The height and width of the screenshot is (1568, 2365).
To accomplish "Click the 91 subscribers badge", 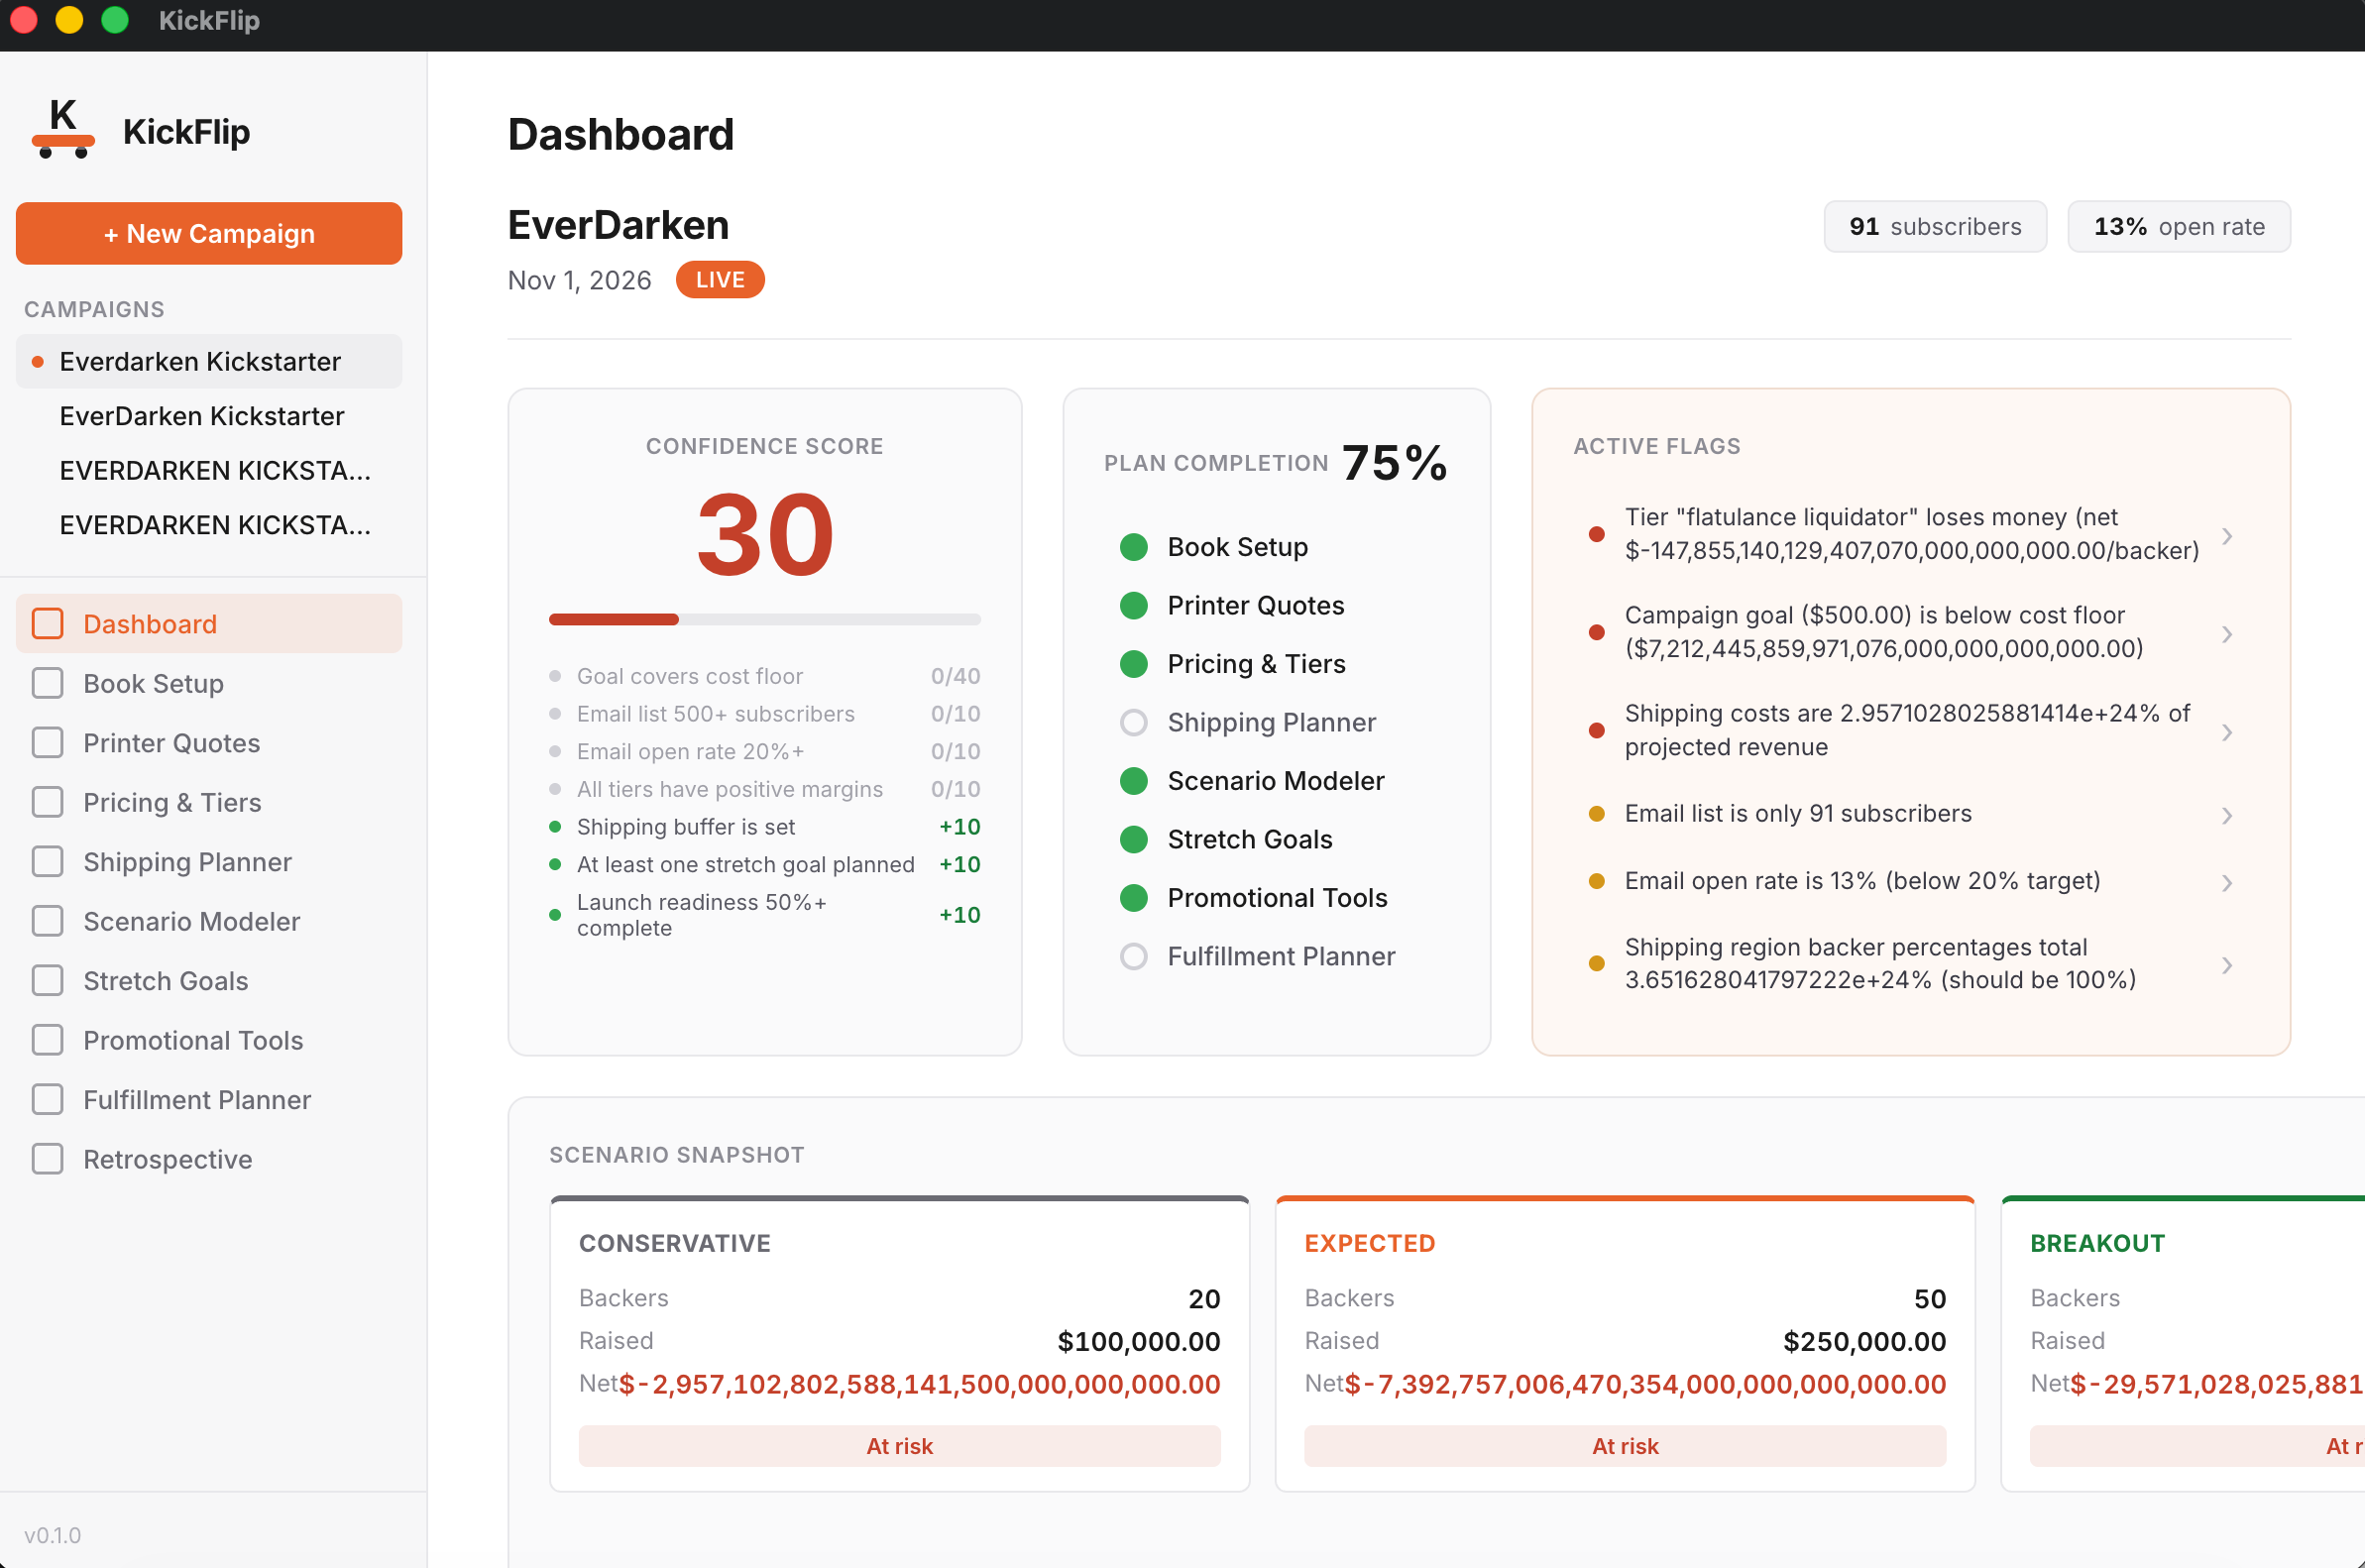I will point(1934,227).
